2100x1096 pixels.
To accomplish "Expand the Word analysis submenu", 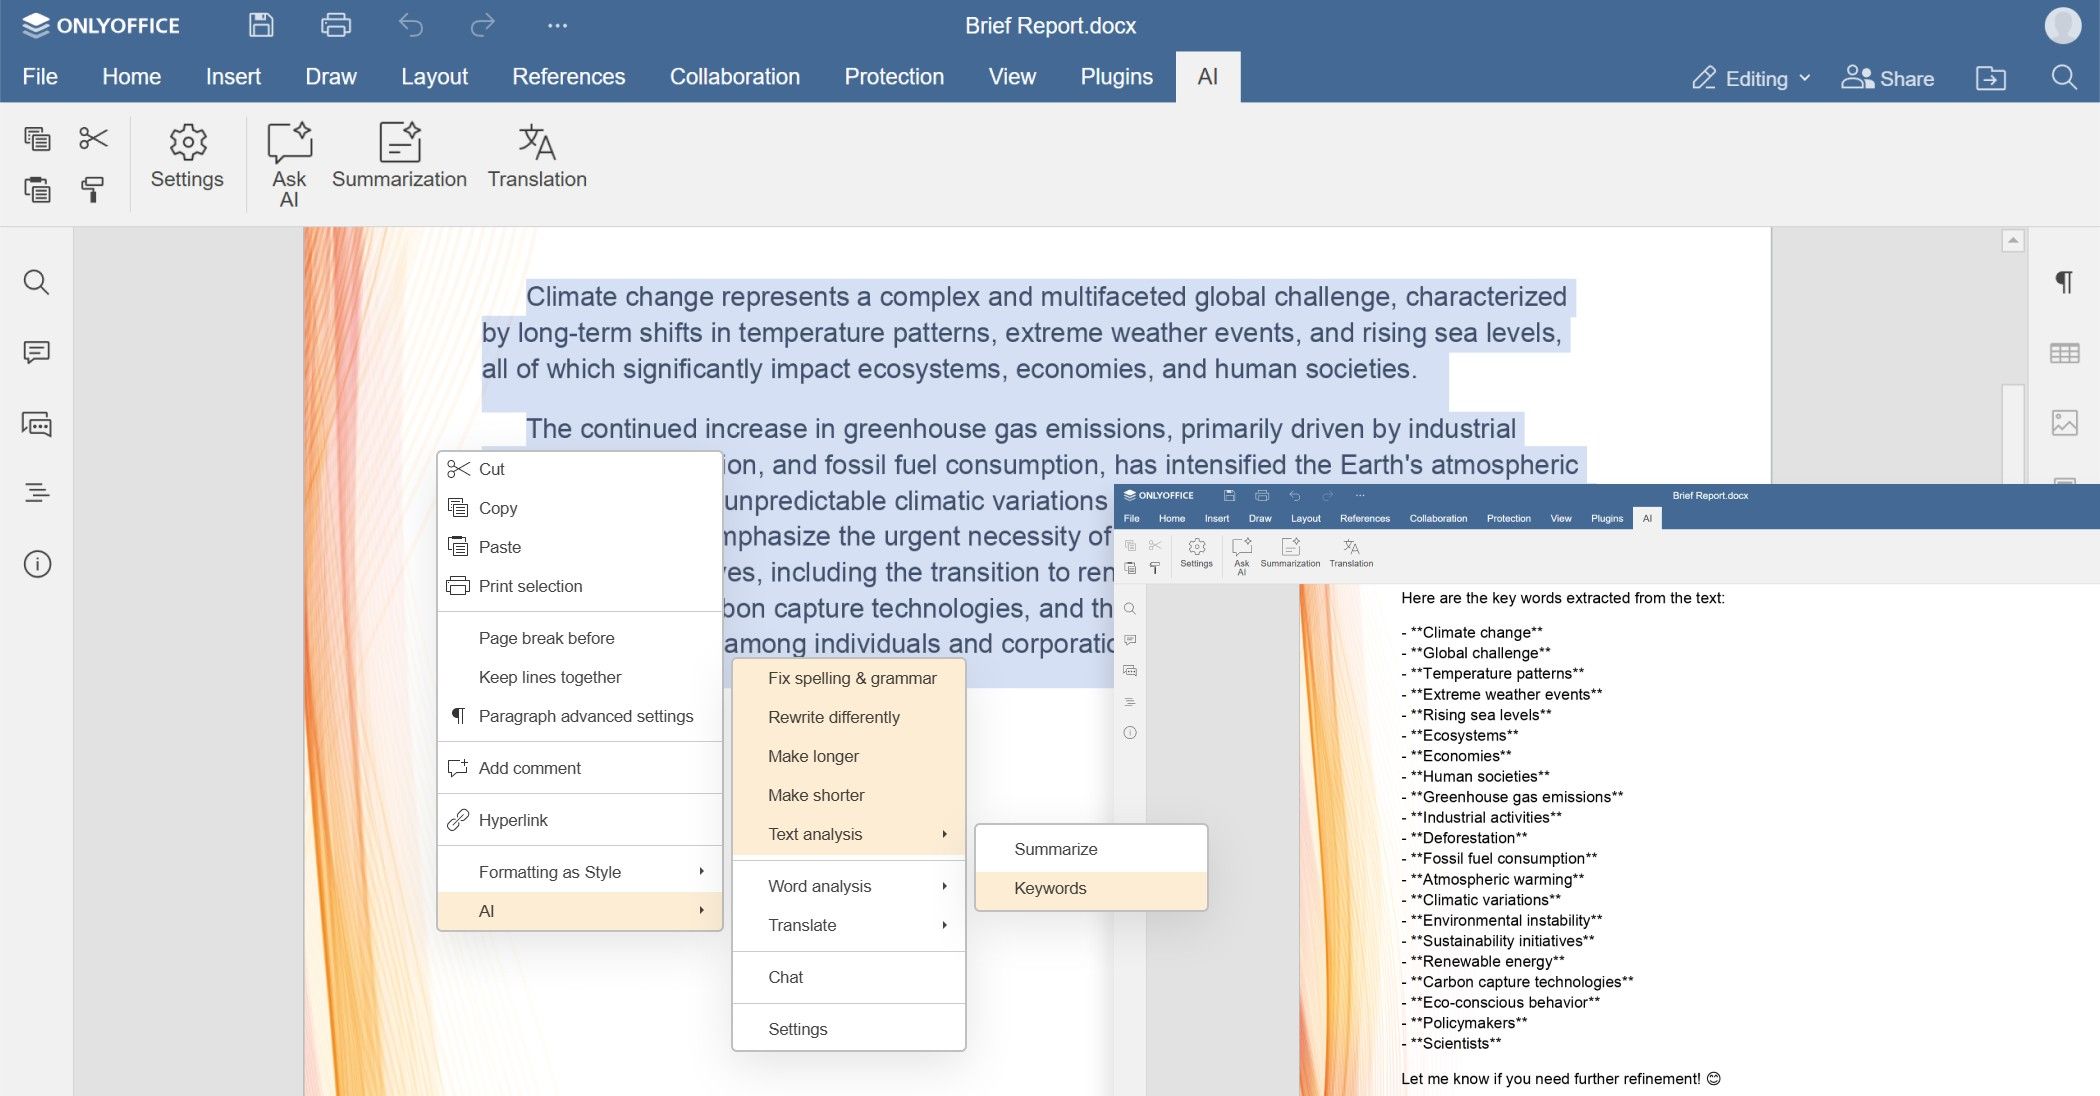I will tap(849, 886).
